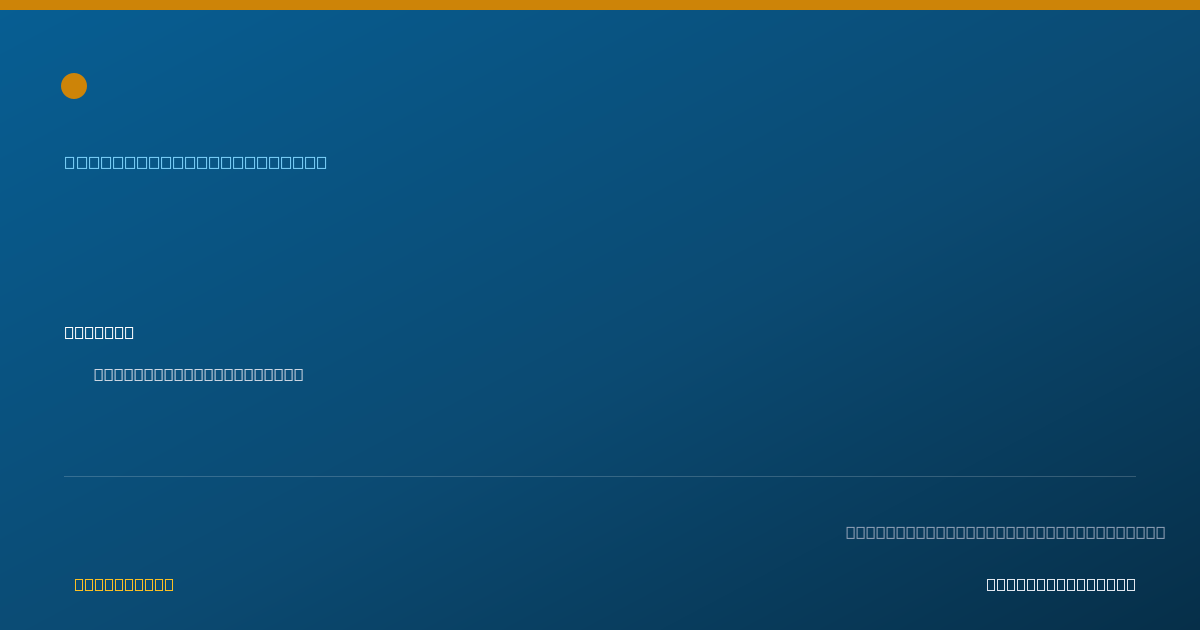
Task: Click the orange dot above the blue text
Action: coord(74,86)
